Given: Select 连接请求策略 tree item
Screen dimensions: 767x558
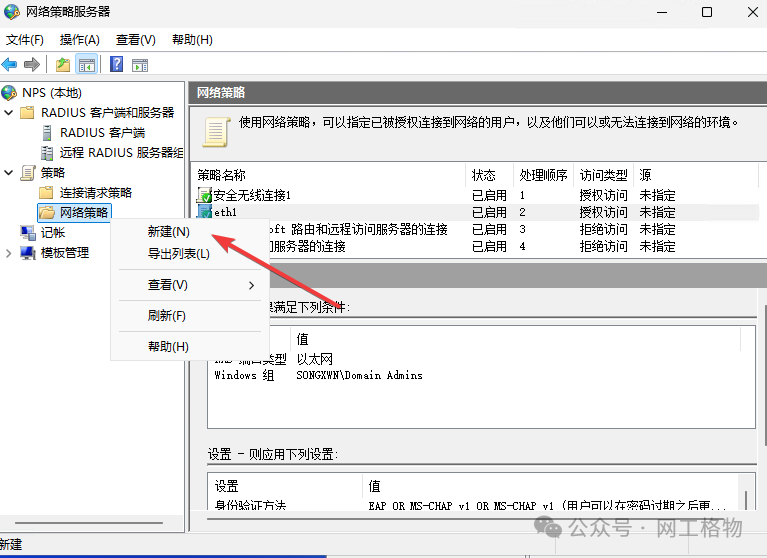Looking at the screenshot, I should (96, 193).
